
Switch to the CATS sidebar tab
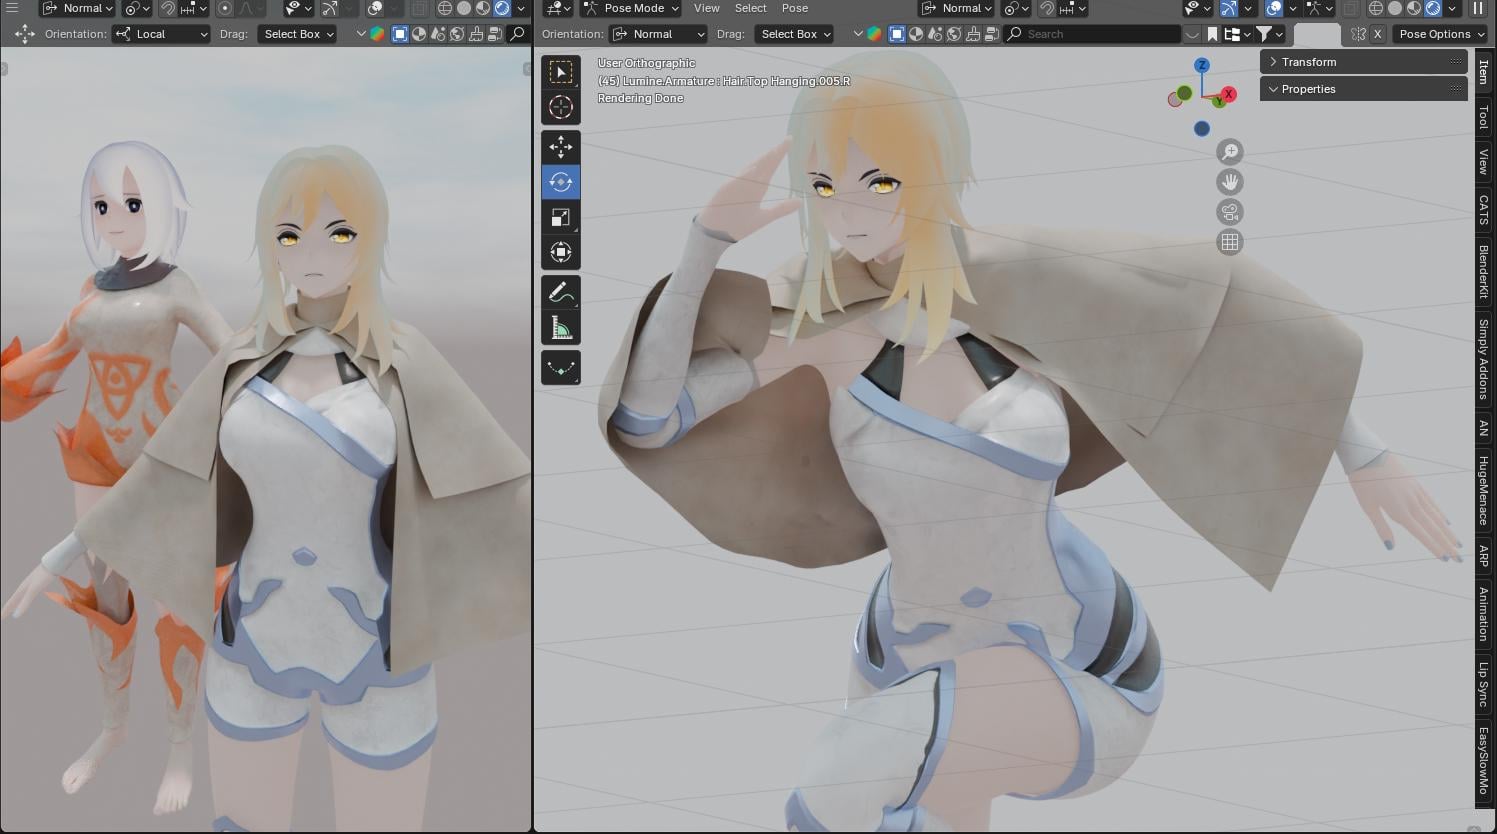click(1484, 209)
